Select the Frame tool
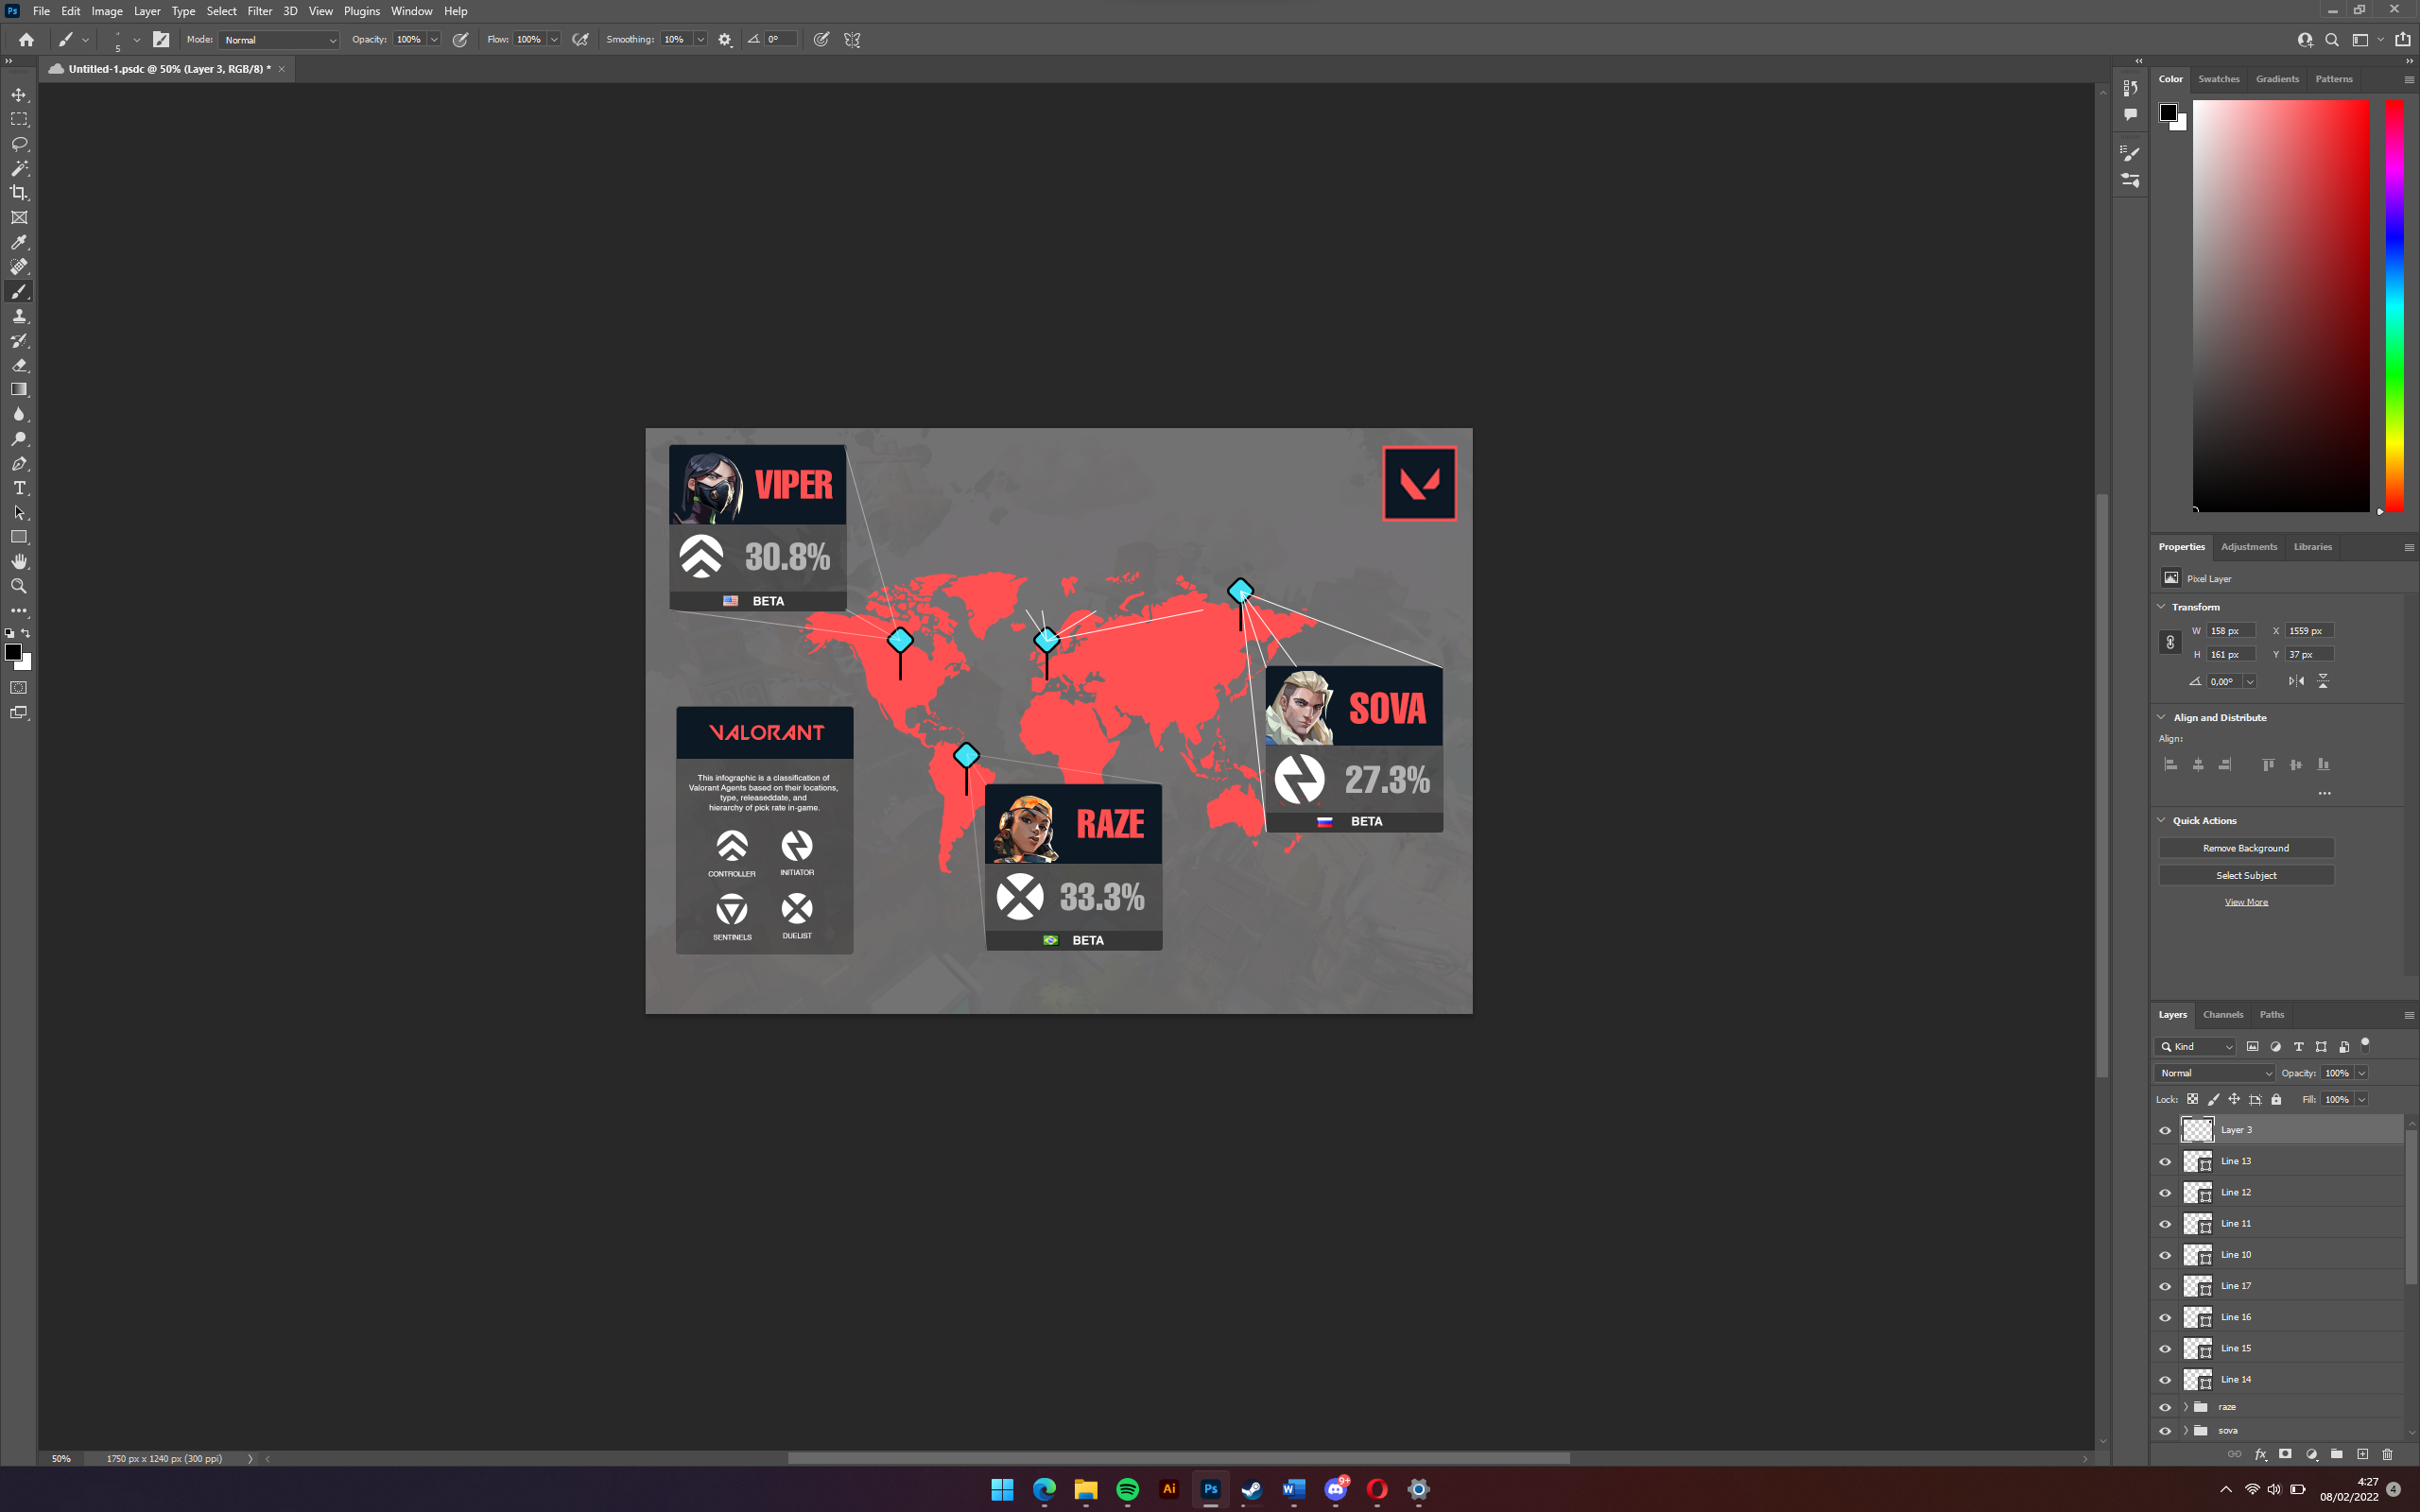 (19, 217)
